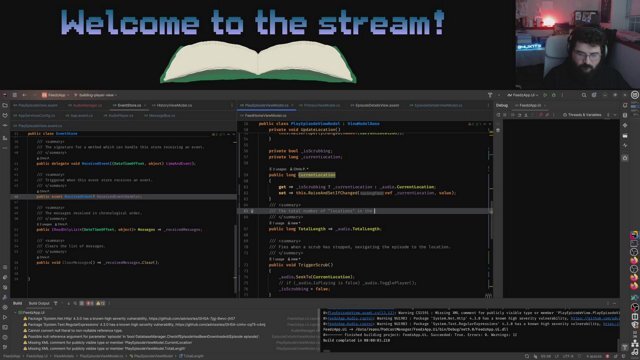Open the Run tool window sidebar icon
This screenshot has width=640, height=360.
(x=5, y=317)
